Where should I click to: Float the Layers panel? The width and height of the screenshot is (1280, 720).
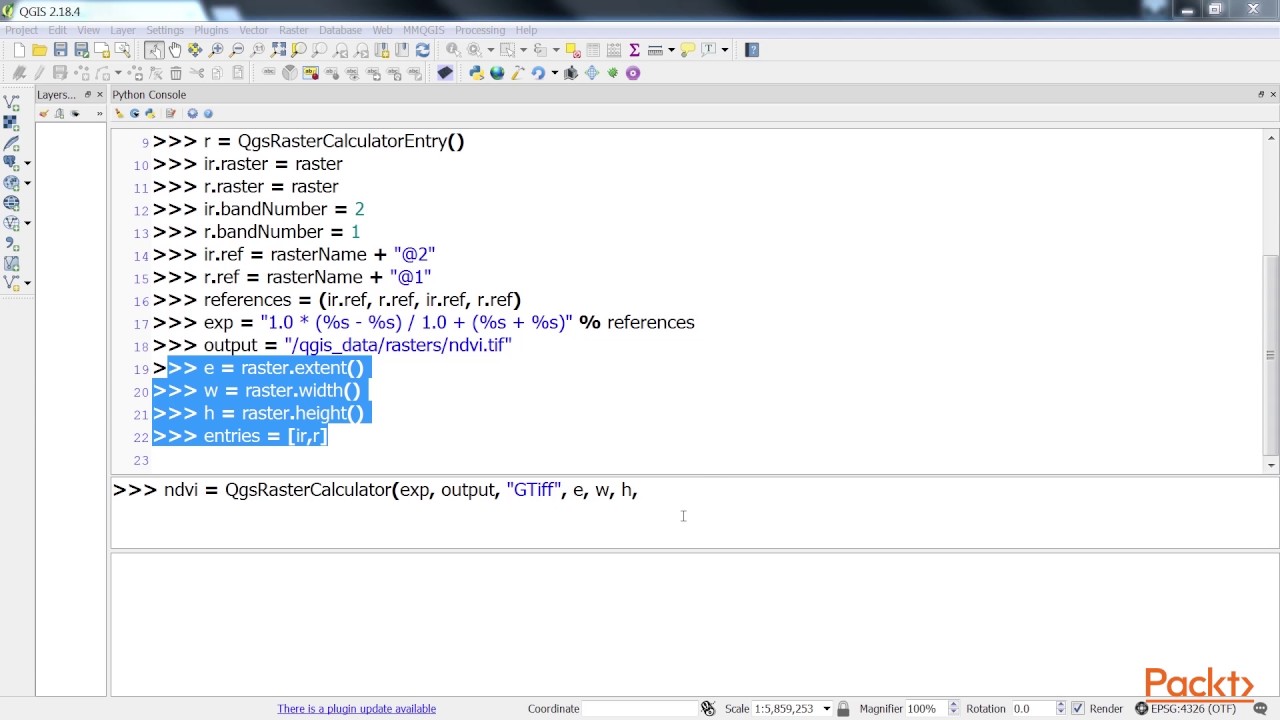point(87,94)
